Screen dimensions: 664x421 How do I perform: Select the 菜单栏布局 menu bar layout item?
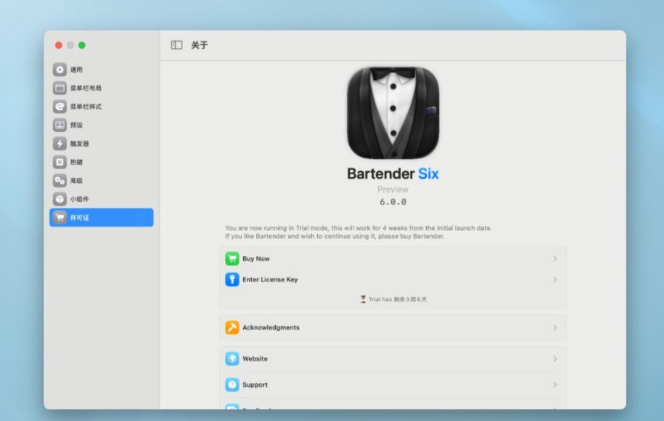coord(101,88)
